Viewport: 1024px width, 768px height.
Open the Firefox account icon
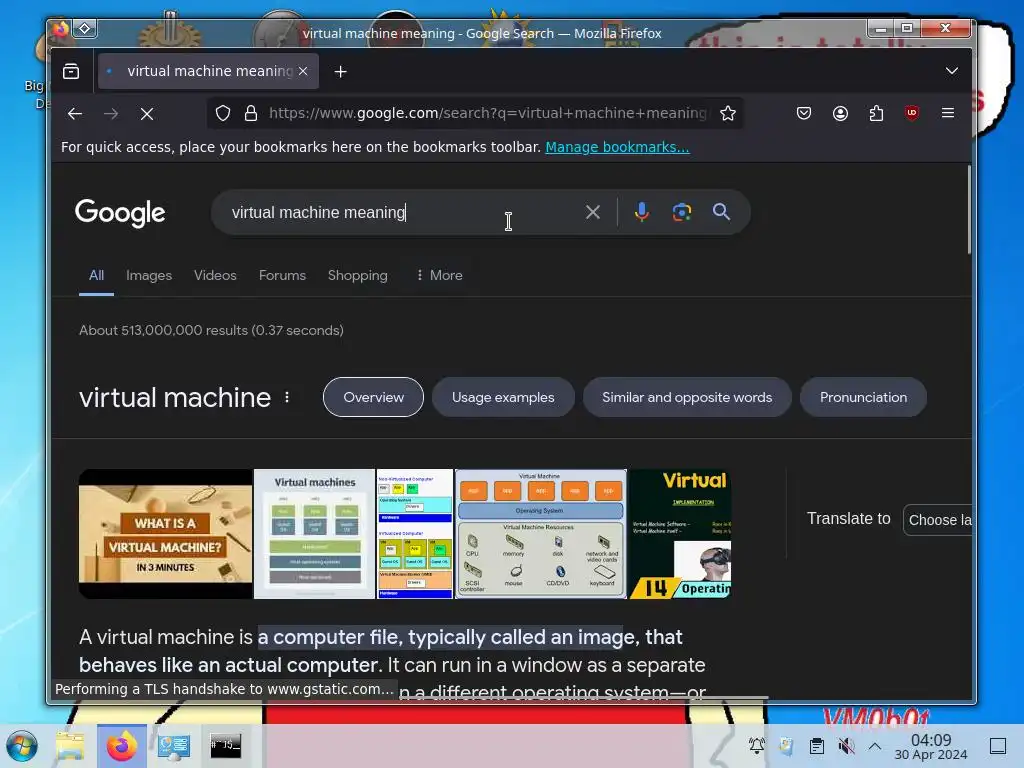tap(840, 114)
